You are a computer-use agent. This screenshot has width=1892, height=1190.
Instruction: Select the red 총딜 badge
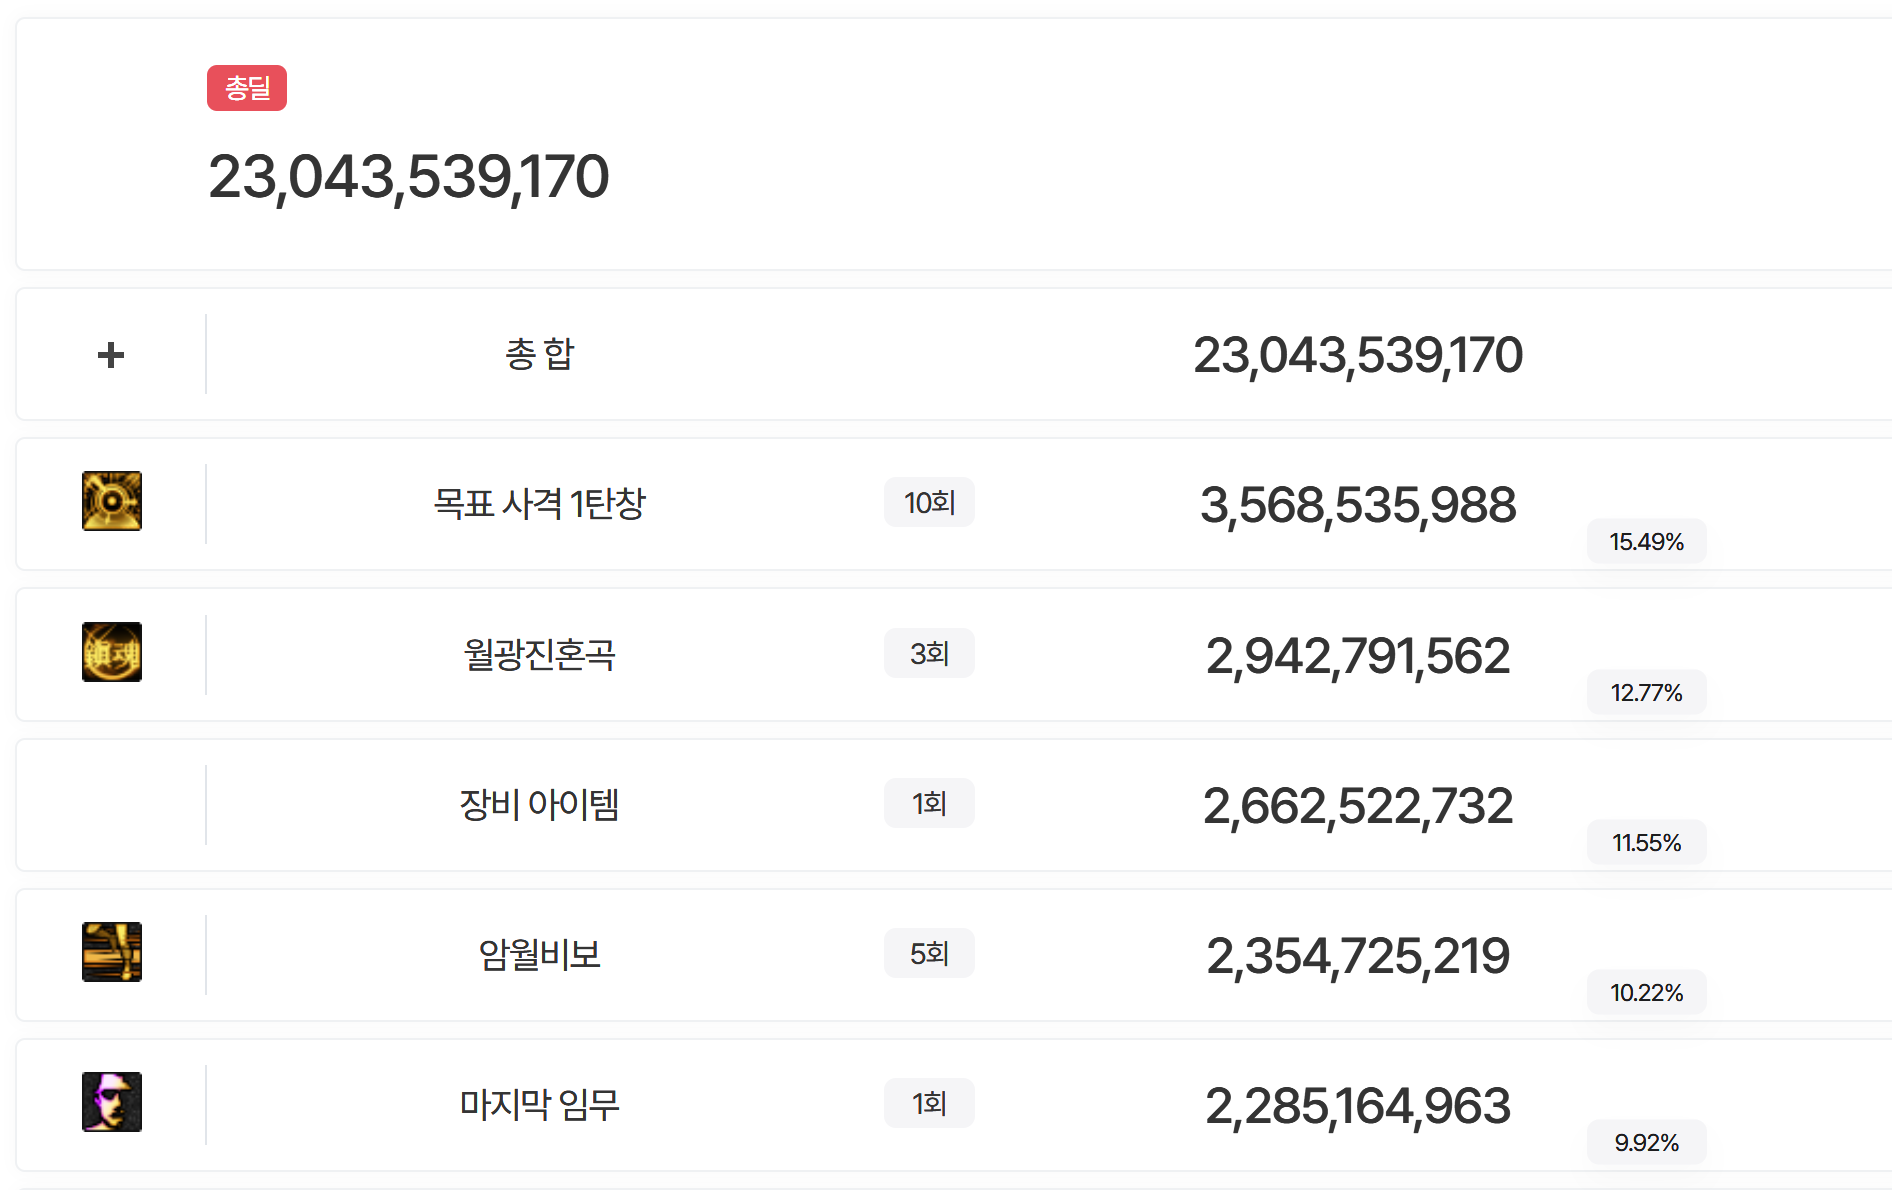247,88
